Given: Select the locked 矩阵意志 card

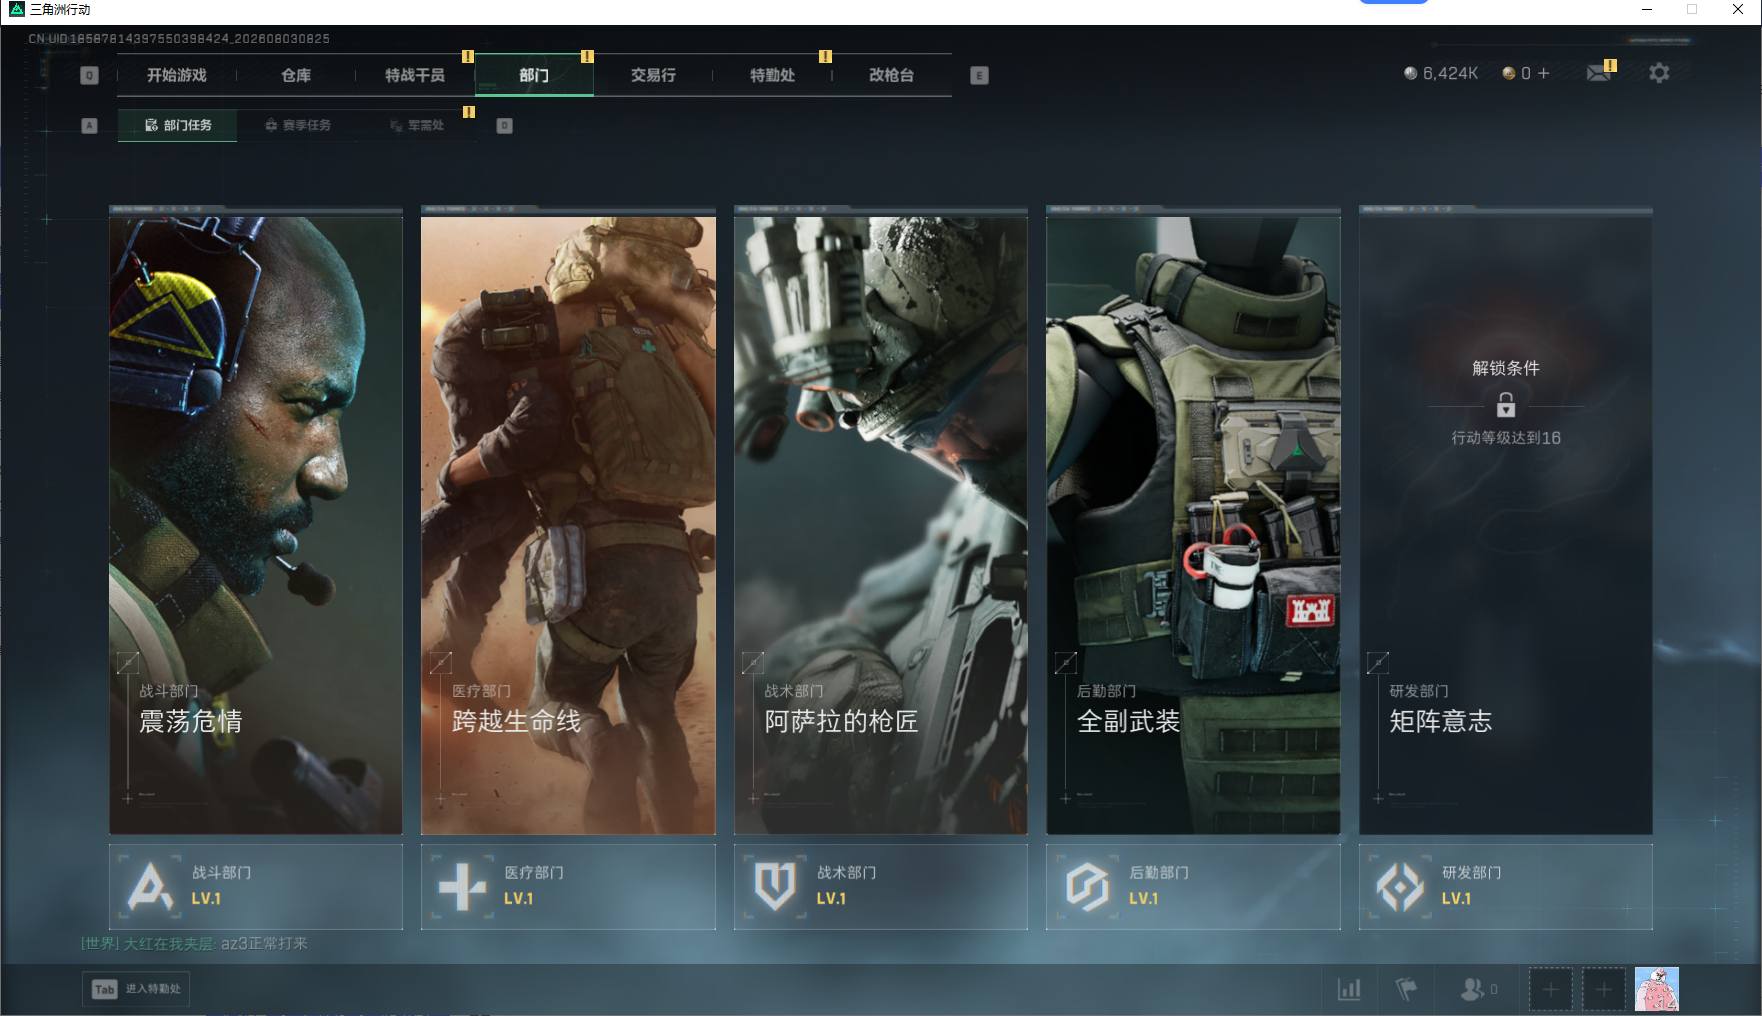Looking at the screenshot, I should click(x=1506, y=525).
